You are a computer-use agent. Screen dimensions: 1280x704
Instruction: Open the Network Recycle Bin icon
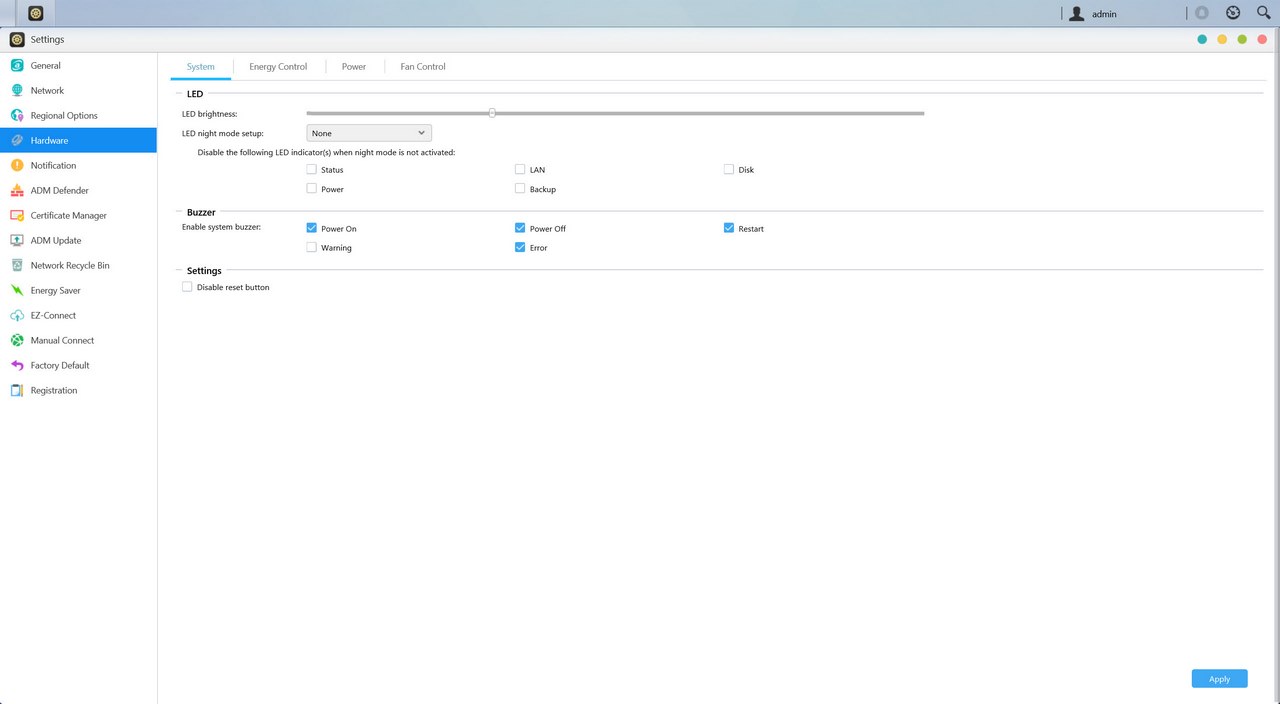[x=17, y=265]
